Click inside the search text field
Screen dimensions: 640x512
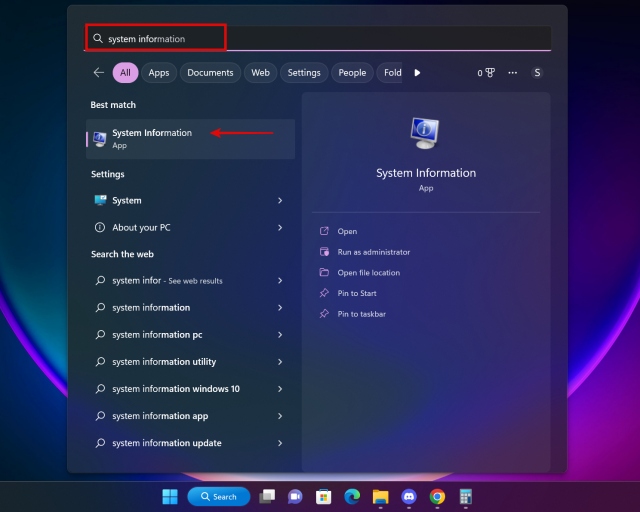click(x=318, y=38)
